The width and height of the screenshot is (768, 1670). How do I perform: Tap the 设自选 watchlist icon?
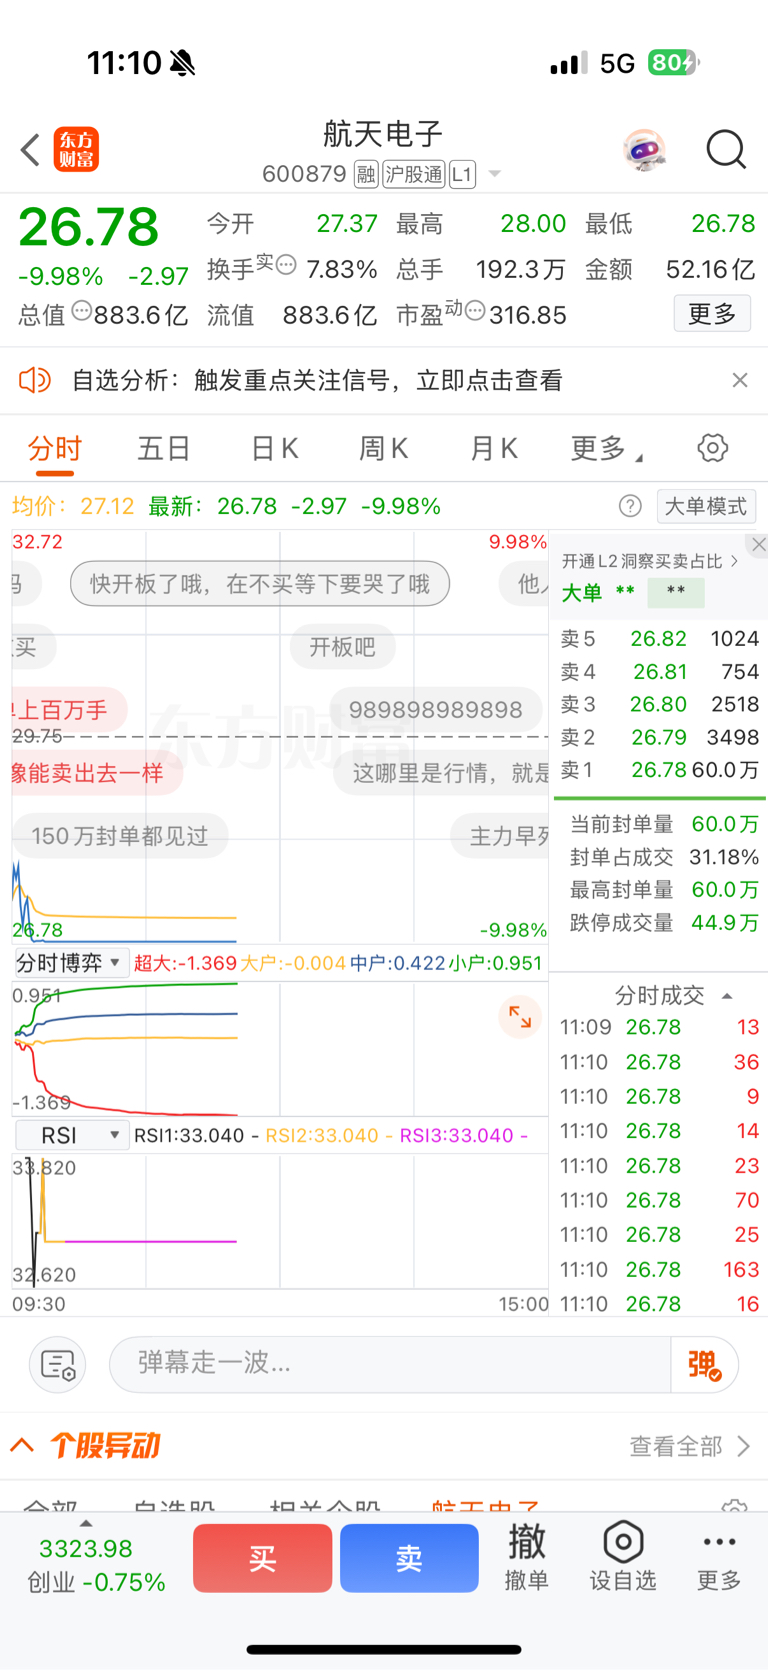pos(622,1556)
